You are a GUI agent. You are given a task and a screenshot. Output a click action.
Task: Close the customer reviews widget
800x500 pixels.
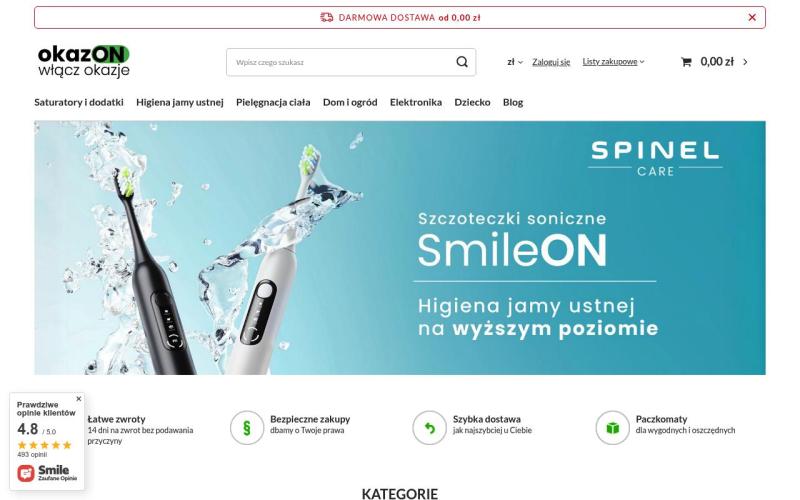pyautogui.click(x=79, y=398)
